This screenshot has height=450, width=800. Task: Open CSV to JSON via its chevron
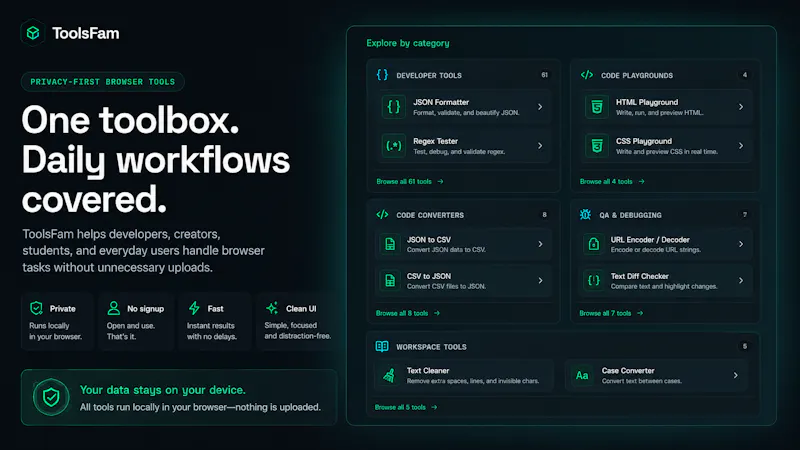(x=540, y=281)
